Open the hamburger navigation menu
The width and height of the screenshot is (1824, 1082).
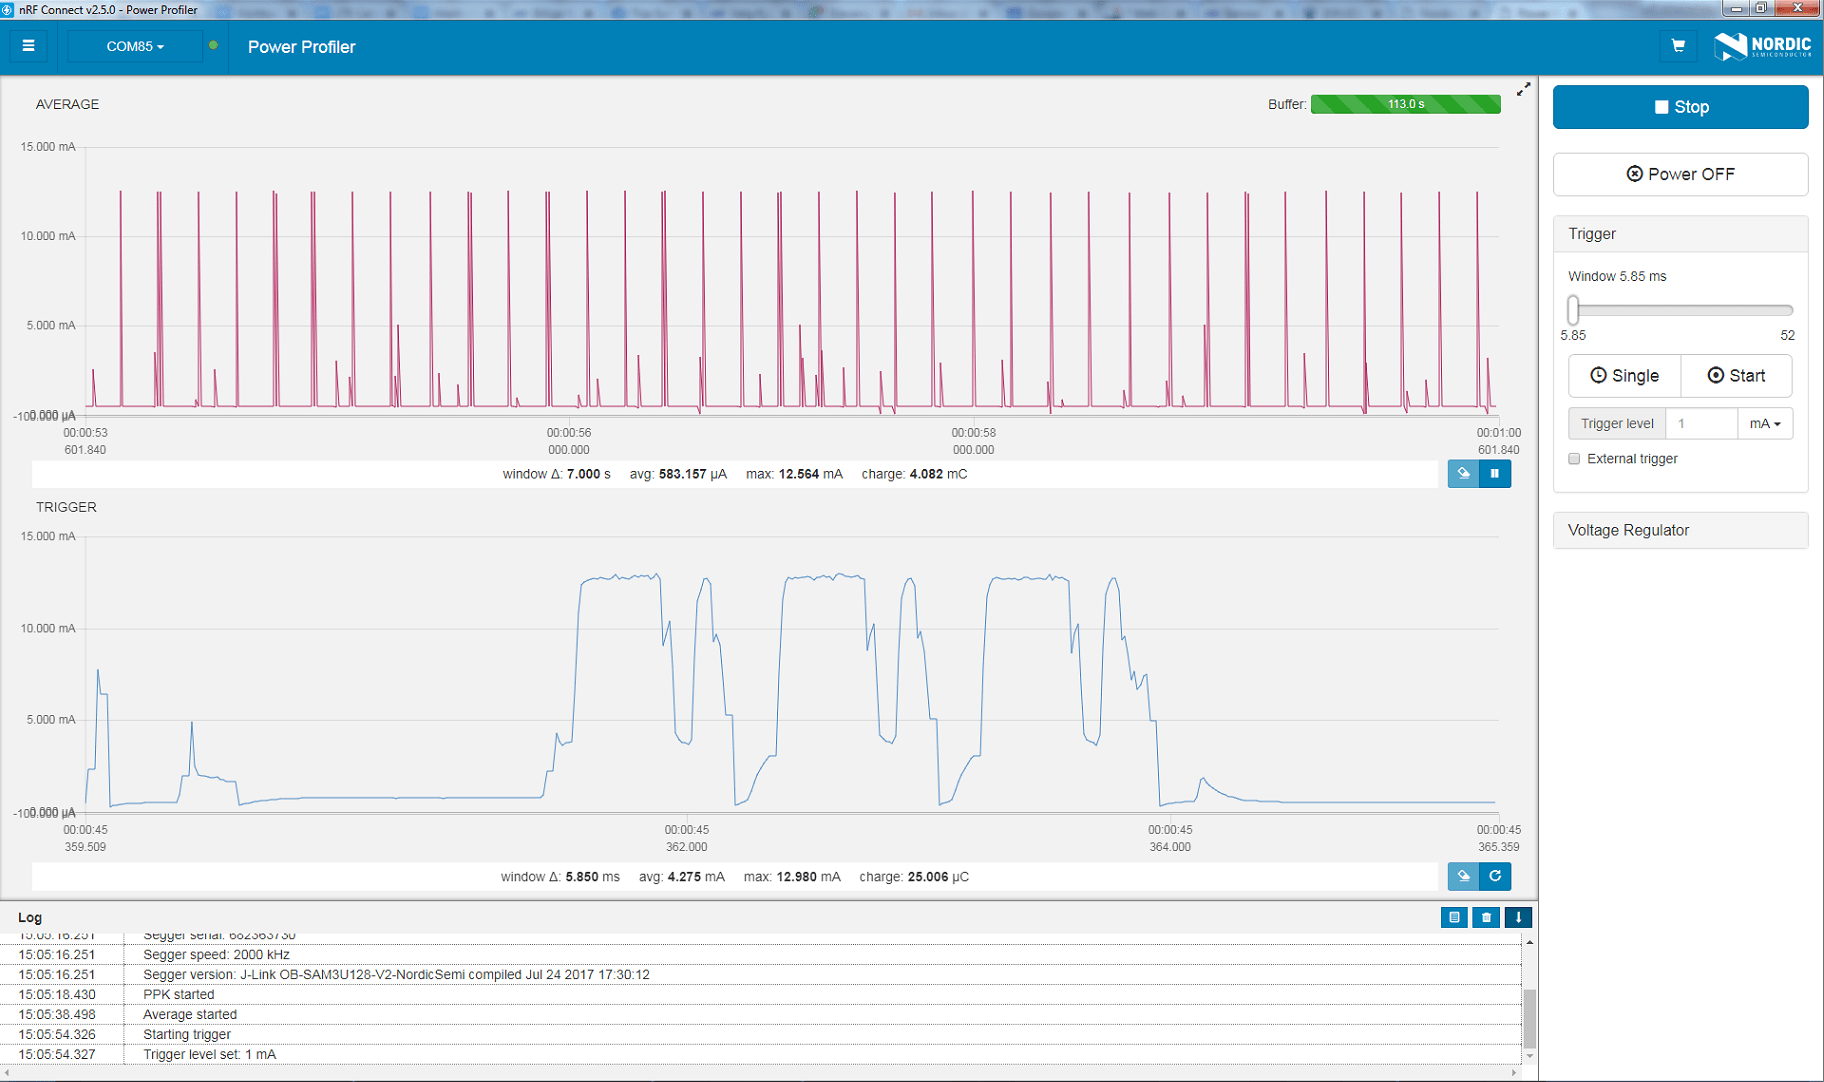click(28, 46)
